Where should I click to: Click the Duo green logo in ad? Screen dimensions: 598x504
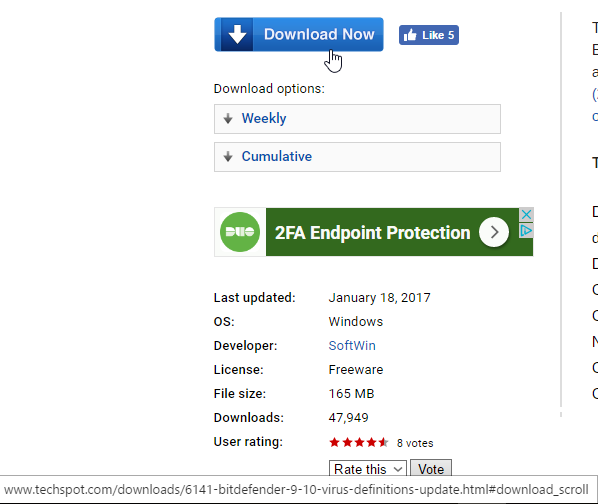[240, 232]
